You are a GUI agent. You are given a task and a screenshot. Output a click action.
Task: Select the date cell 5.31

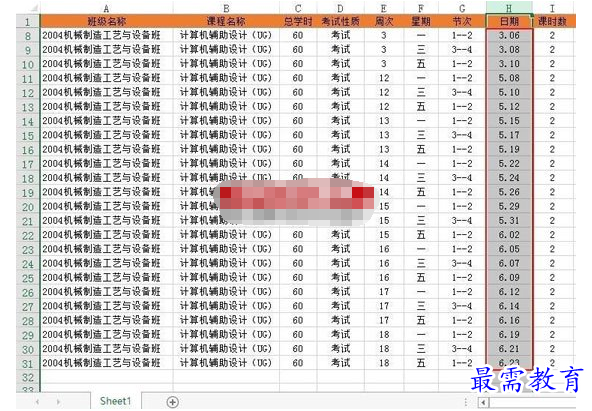point(509,221)
